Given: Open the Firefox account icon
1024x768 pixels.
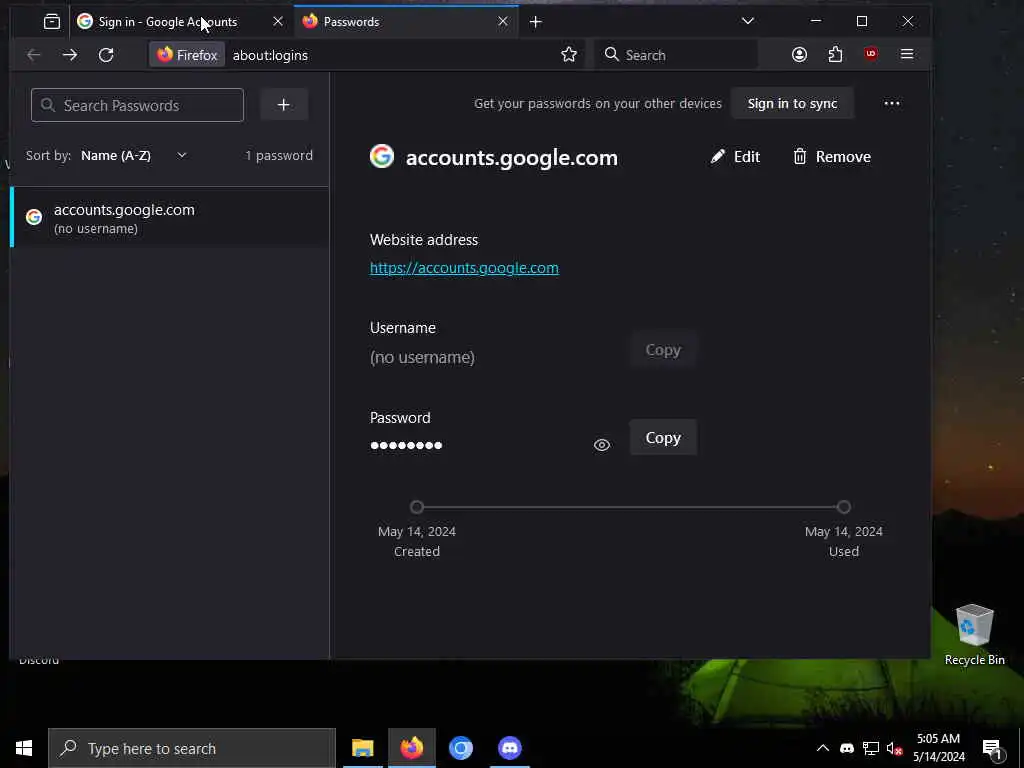Looking at the screenshot, I should [x=799, y=55].
